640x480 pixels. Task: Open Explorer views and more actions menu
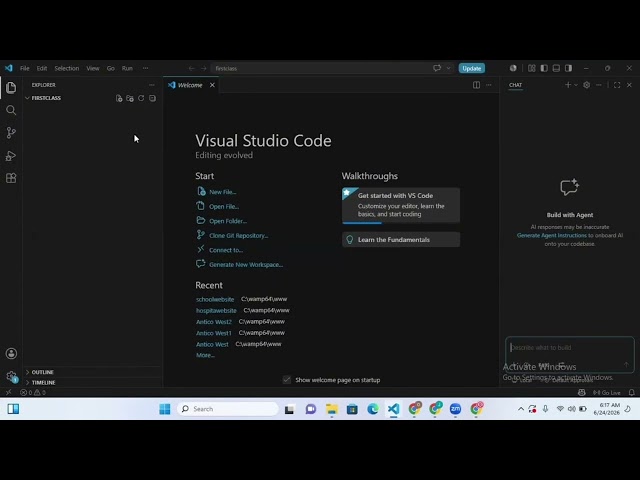(152, 85)
